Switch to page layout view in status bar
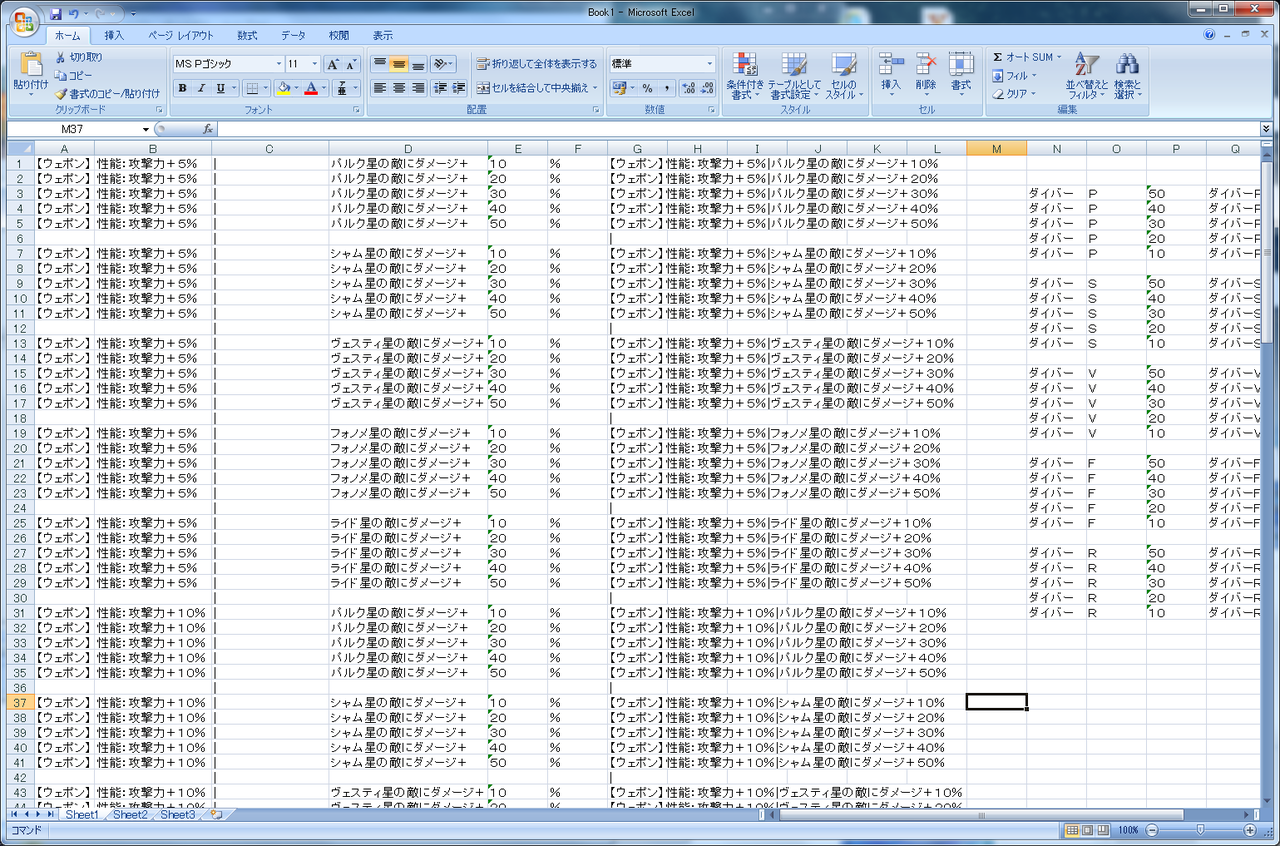 point(1088,830)
